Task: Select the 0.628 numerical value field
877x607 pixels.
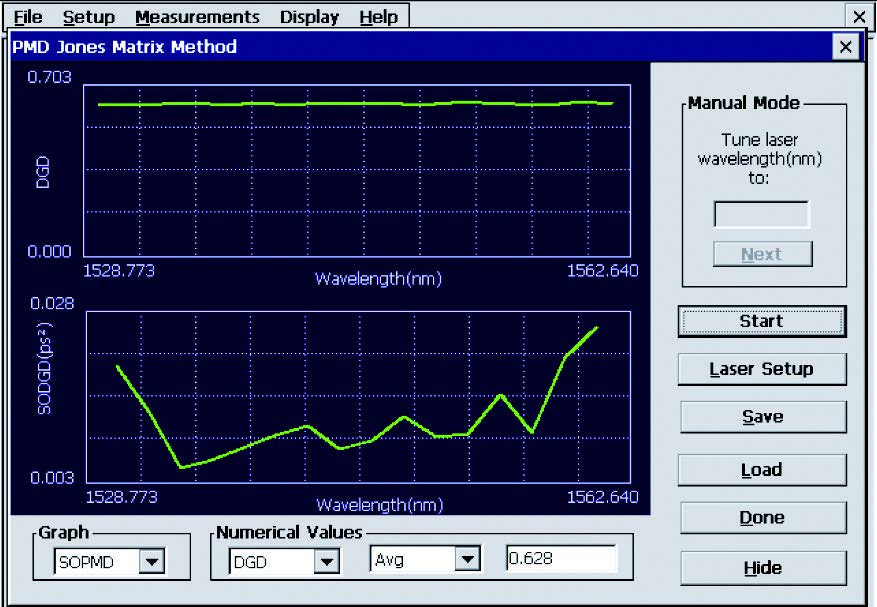Action: [x=560, y=560]
